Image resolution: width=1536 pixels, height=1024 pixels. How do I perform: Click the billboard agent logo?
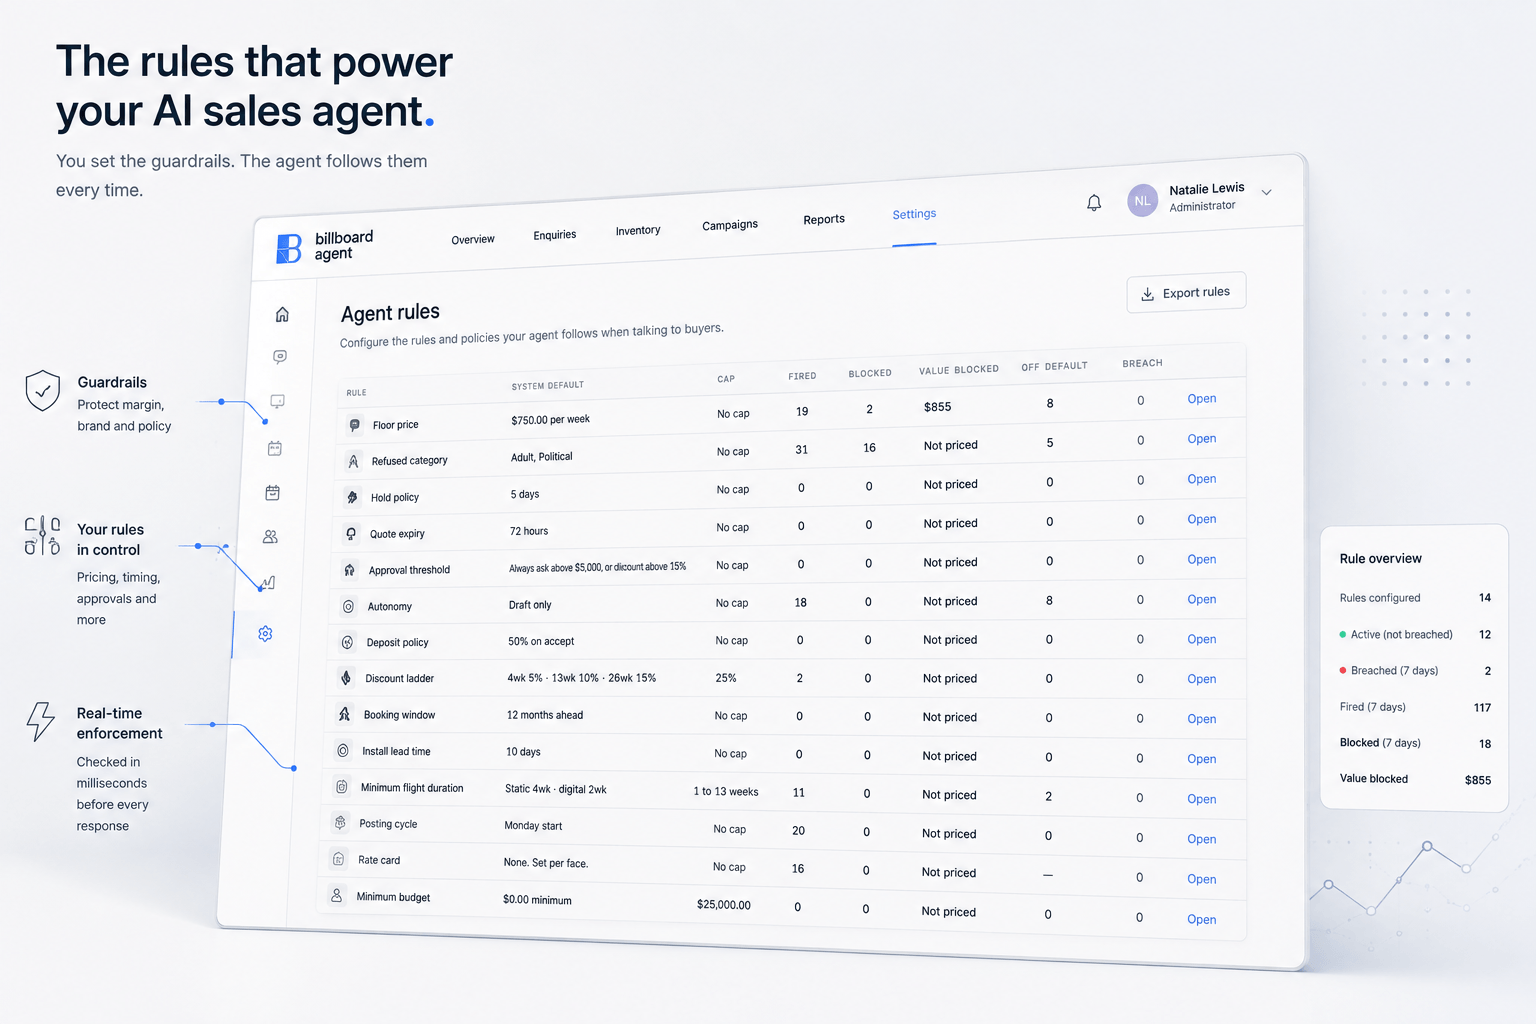[325, 246]
